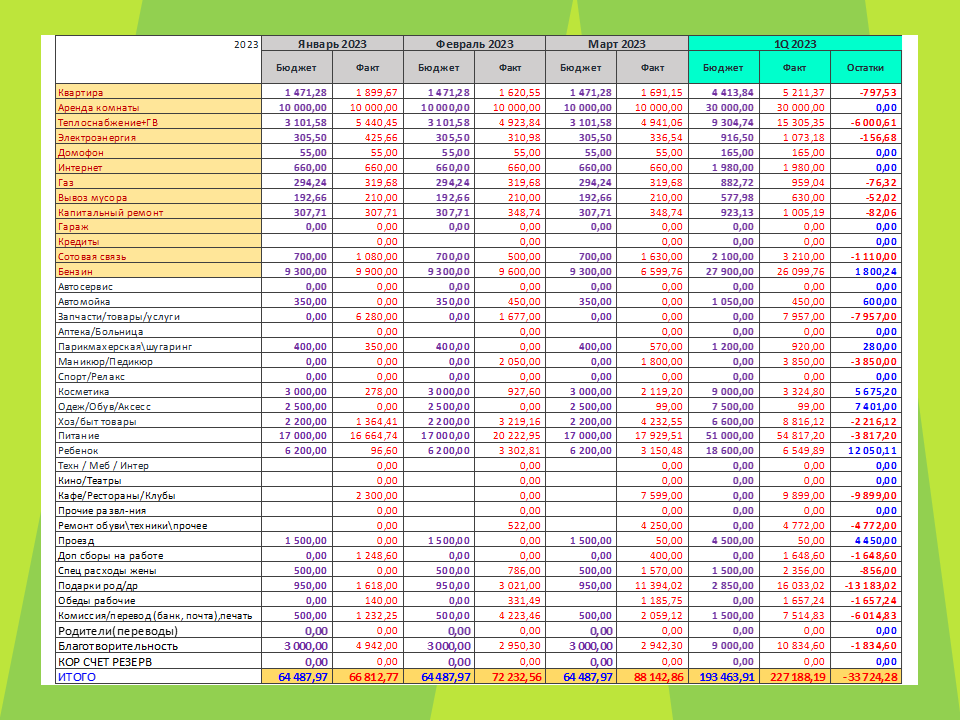Select the Февраль 2023 header cell
The height and width of the screenshot is (720, 960).
[x=474, y=44]
